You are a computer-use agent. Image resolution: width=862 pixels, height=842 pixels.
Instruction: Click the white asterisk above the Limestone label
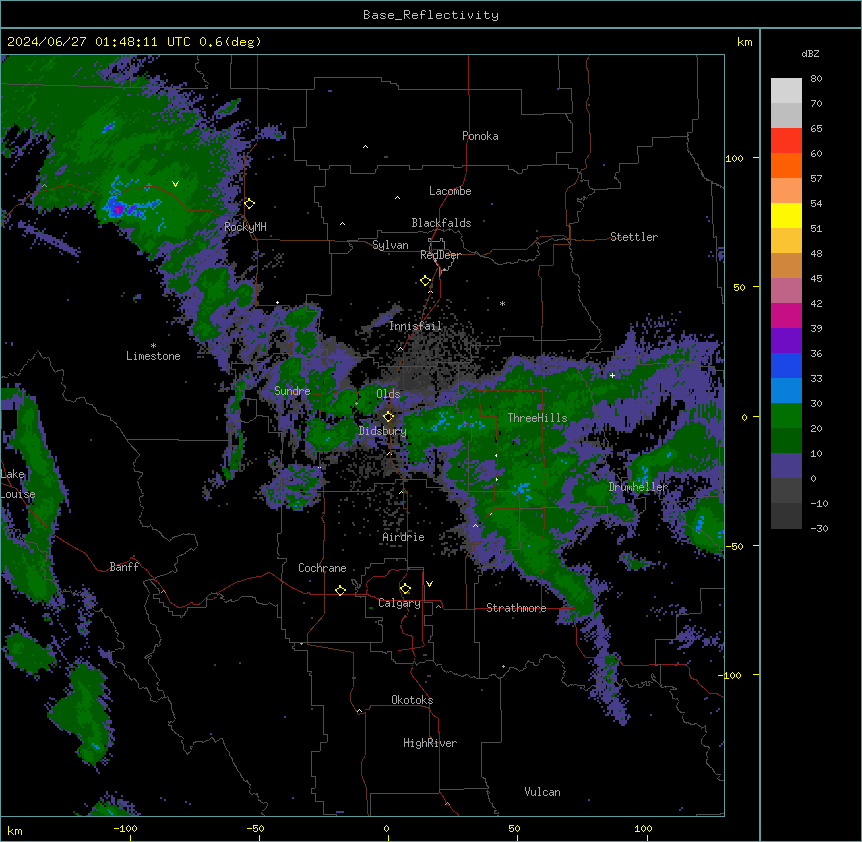(x=153, y=346)
